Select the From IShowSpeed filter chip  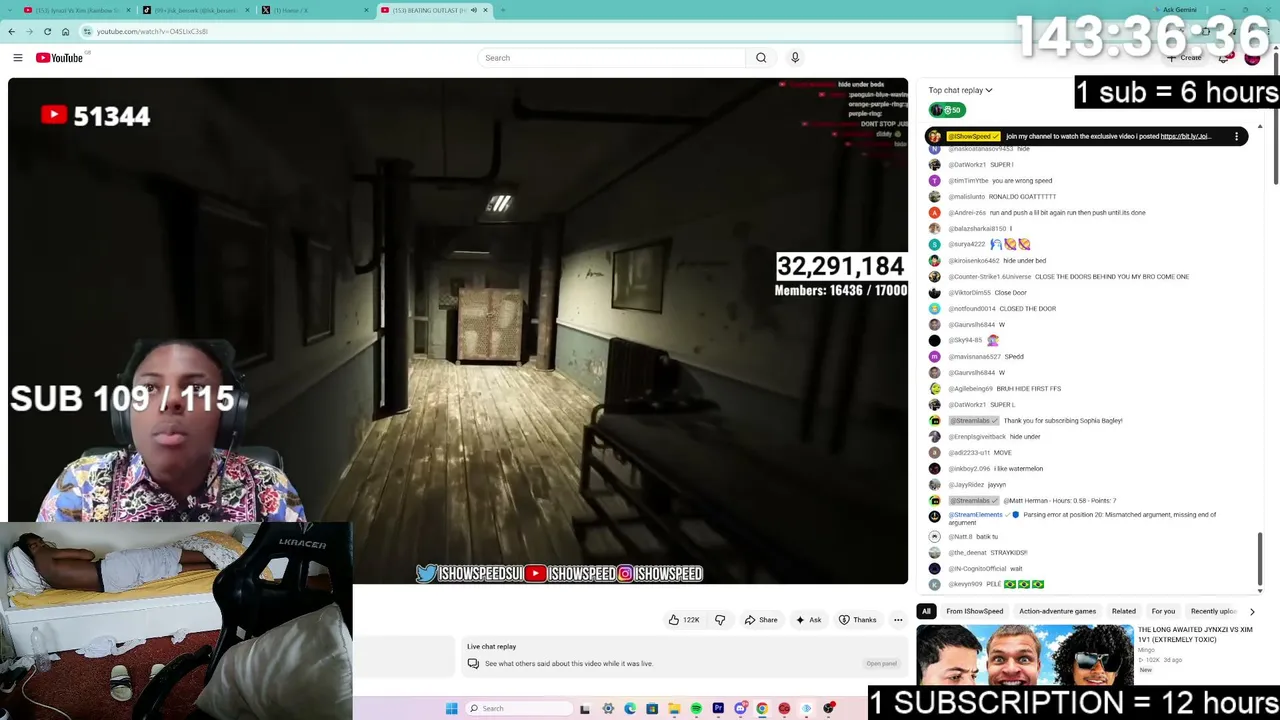(975, 611)
